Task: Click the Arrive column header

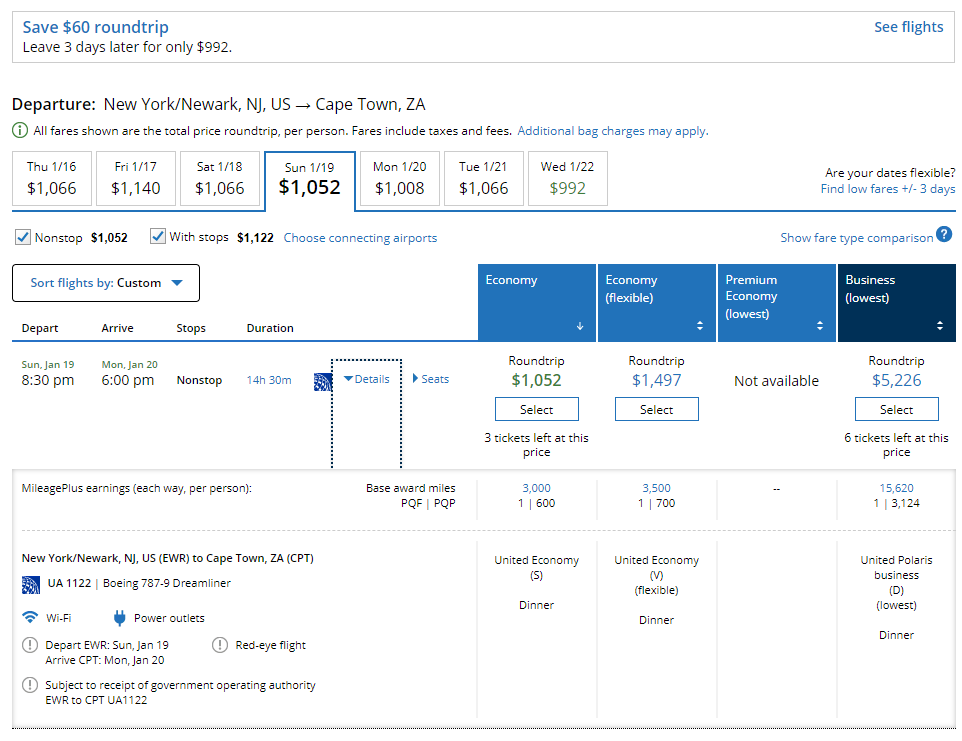Action: coord(117,328)
